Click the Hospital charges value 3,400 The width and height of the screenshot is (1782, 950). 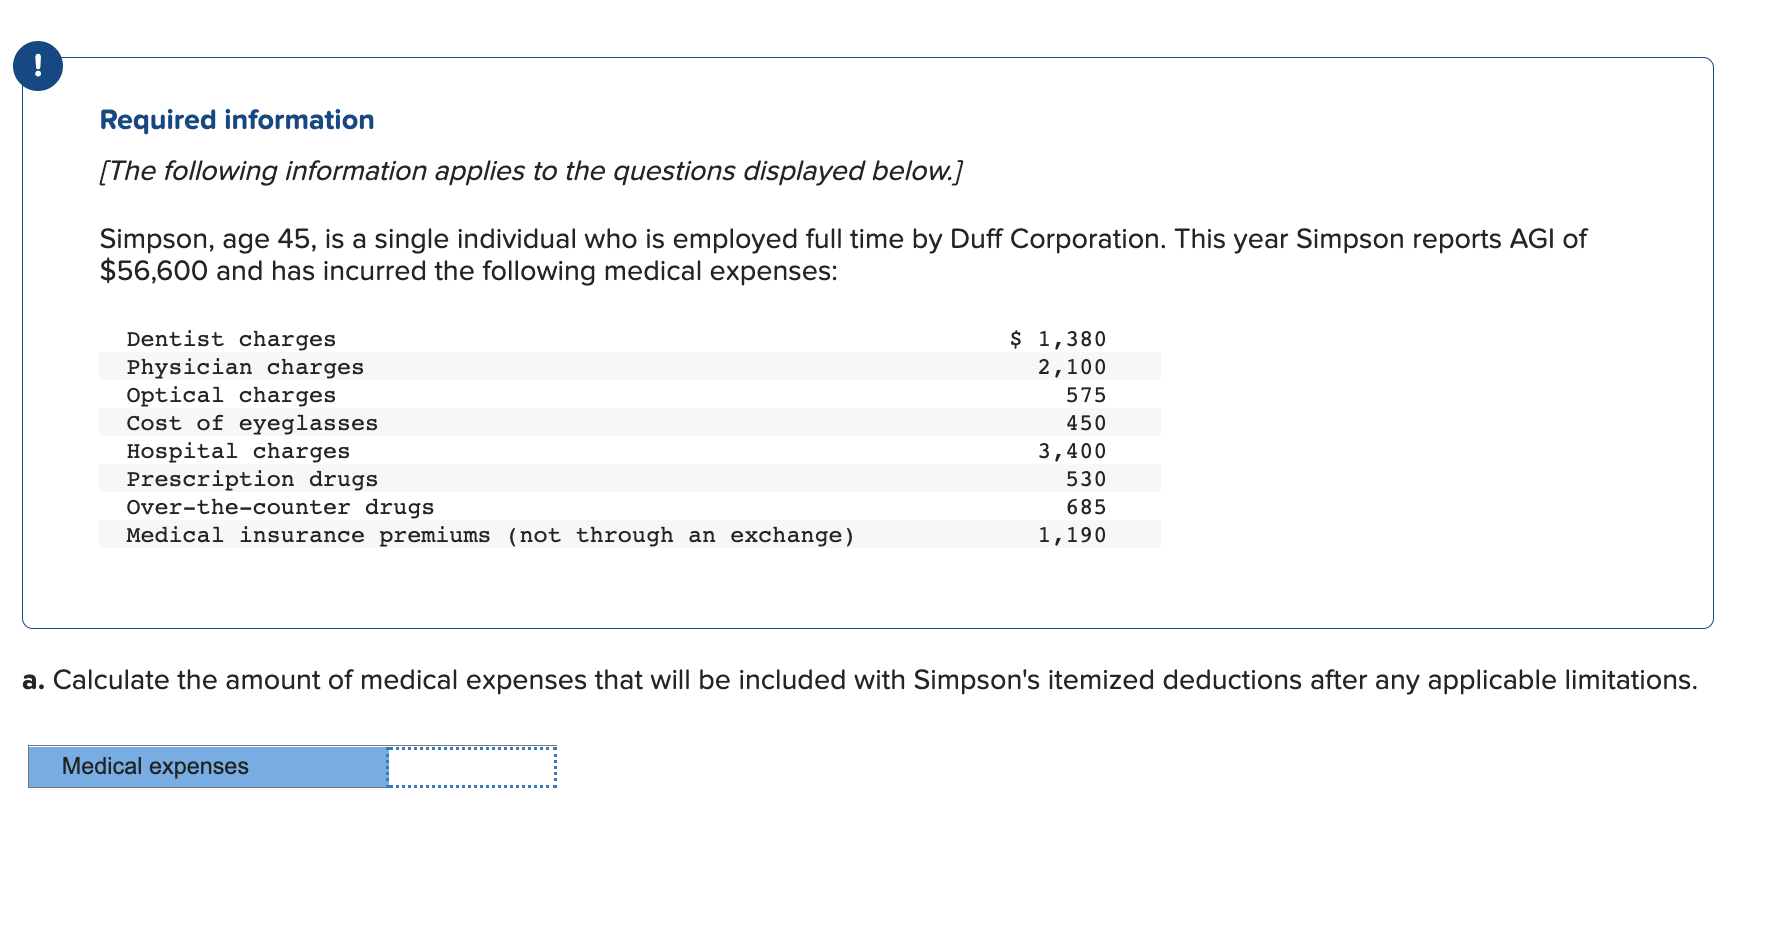[x=1072, y=451]
